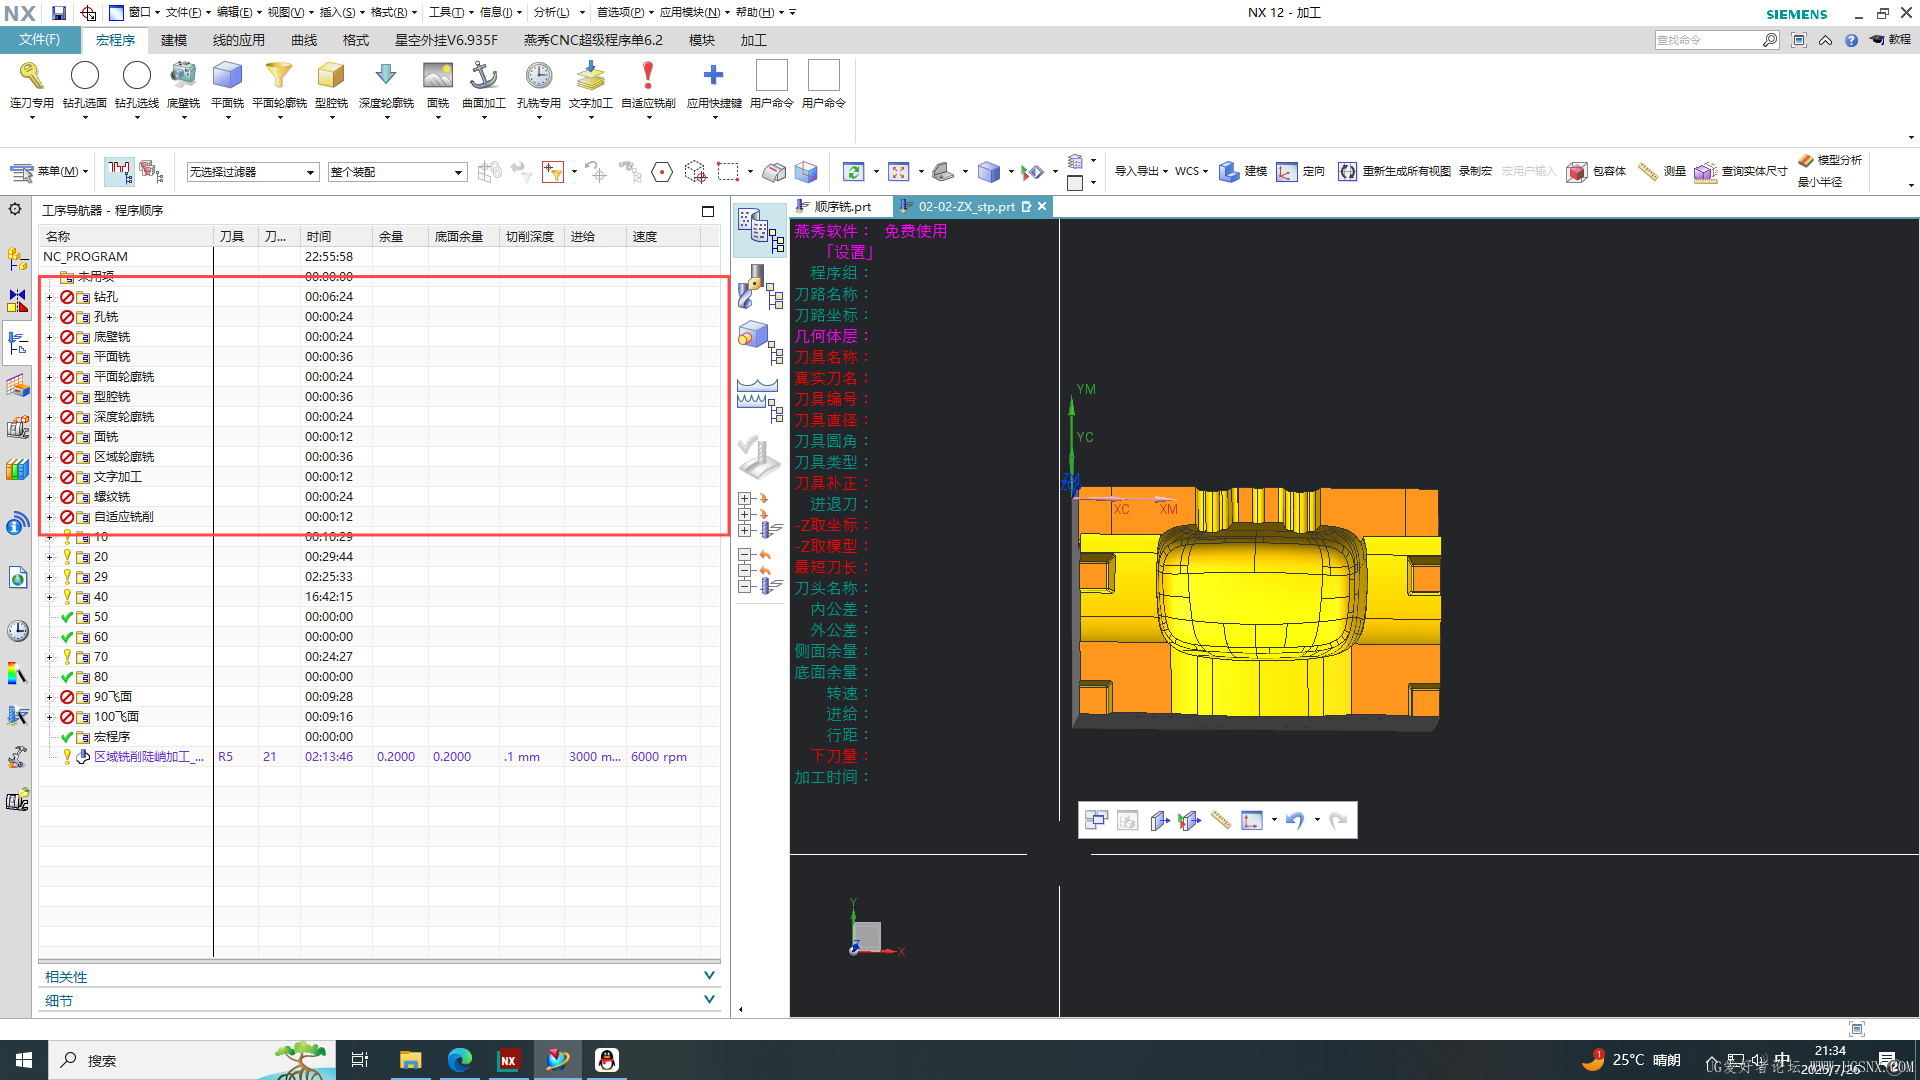Expand the 螺纹铣 program group
1920x1080 pixels.
[x=49, y=497]
